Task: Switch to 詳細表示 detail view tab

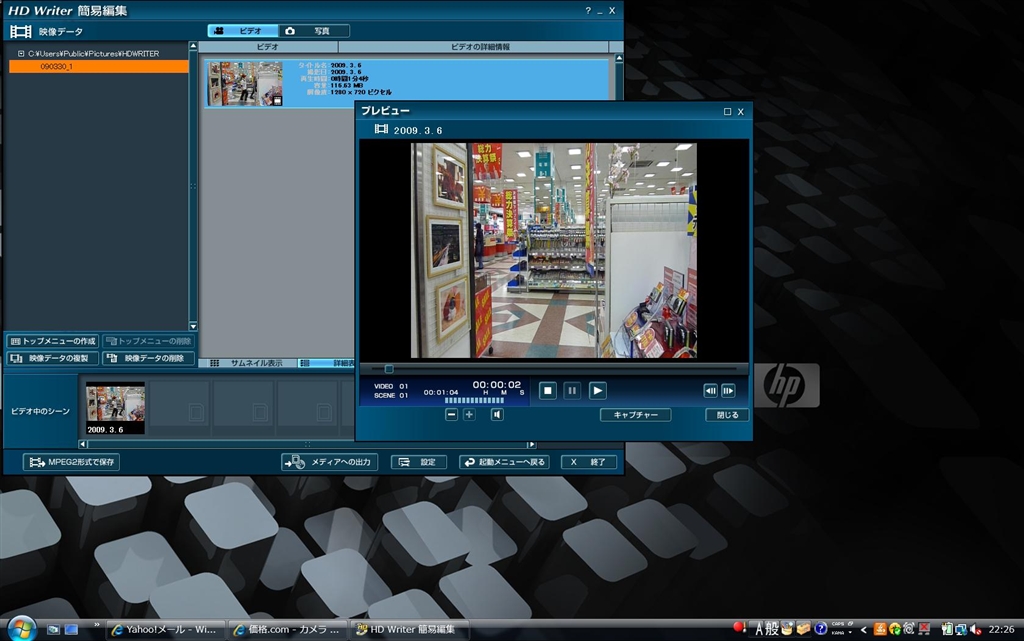Action: 327,363
